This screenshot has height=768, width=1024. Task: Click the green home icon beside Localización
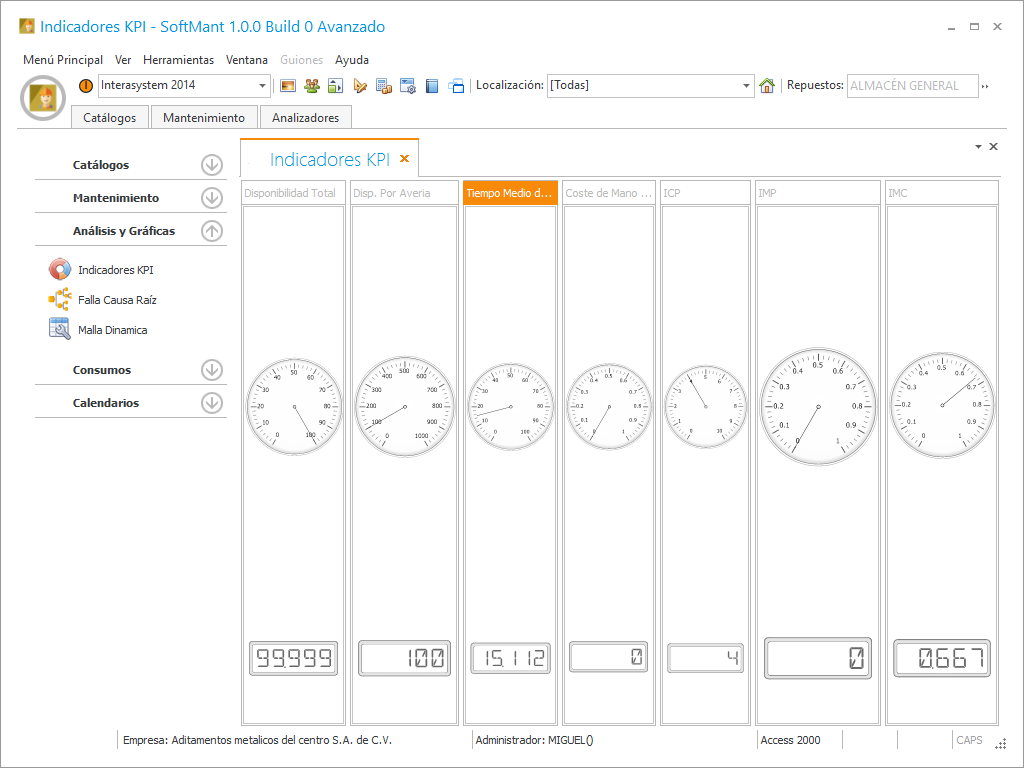coord(767,86)
